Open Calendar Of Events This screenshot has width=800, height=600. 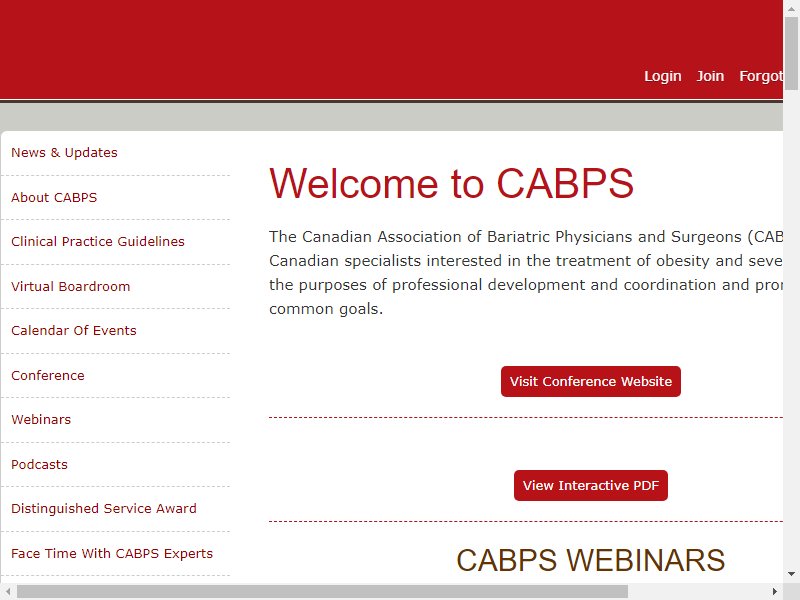[x=74, y=331]
